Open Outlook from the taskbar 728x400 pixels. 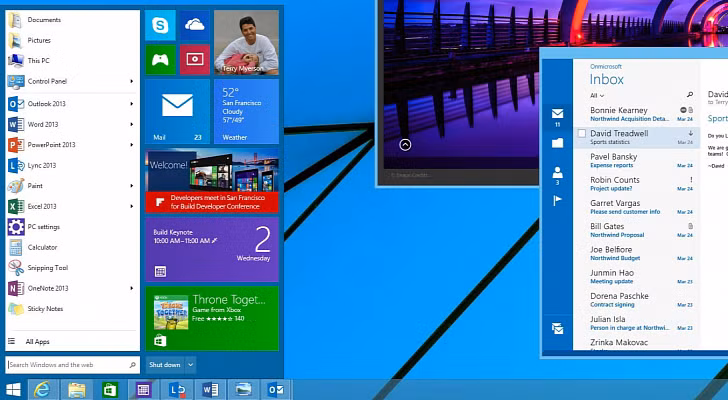point(277,390)
